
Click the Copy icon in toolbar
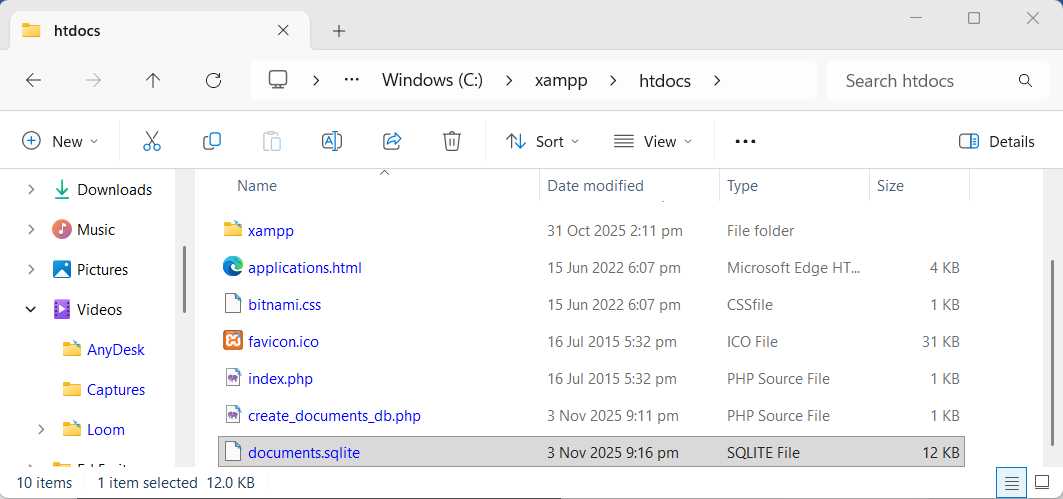click(212, 141)
